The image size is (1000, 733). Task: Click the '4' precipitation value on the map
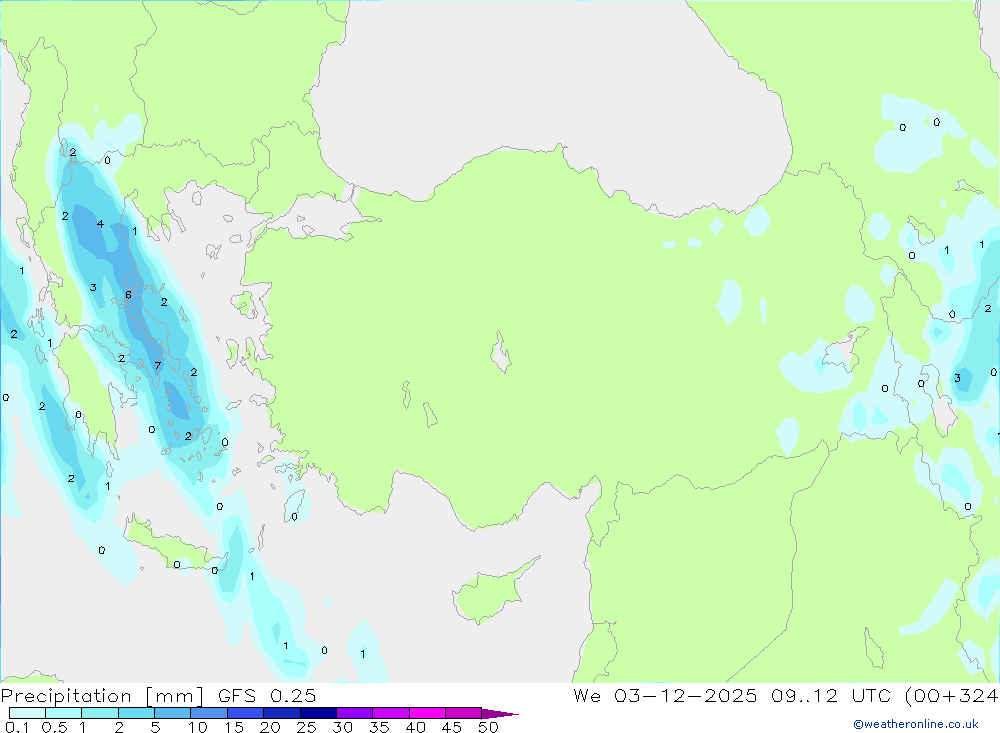coord(100,224)
